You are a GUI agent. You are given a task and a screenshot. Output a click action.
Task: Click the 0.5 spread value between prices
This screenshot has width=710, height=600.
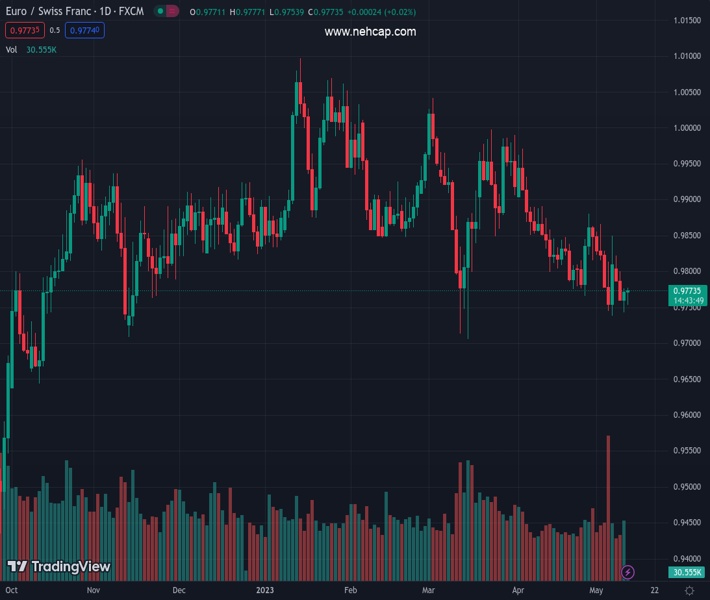55,30
